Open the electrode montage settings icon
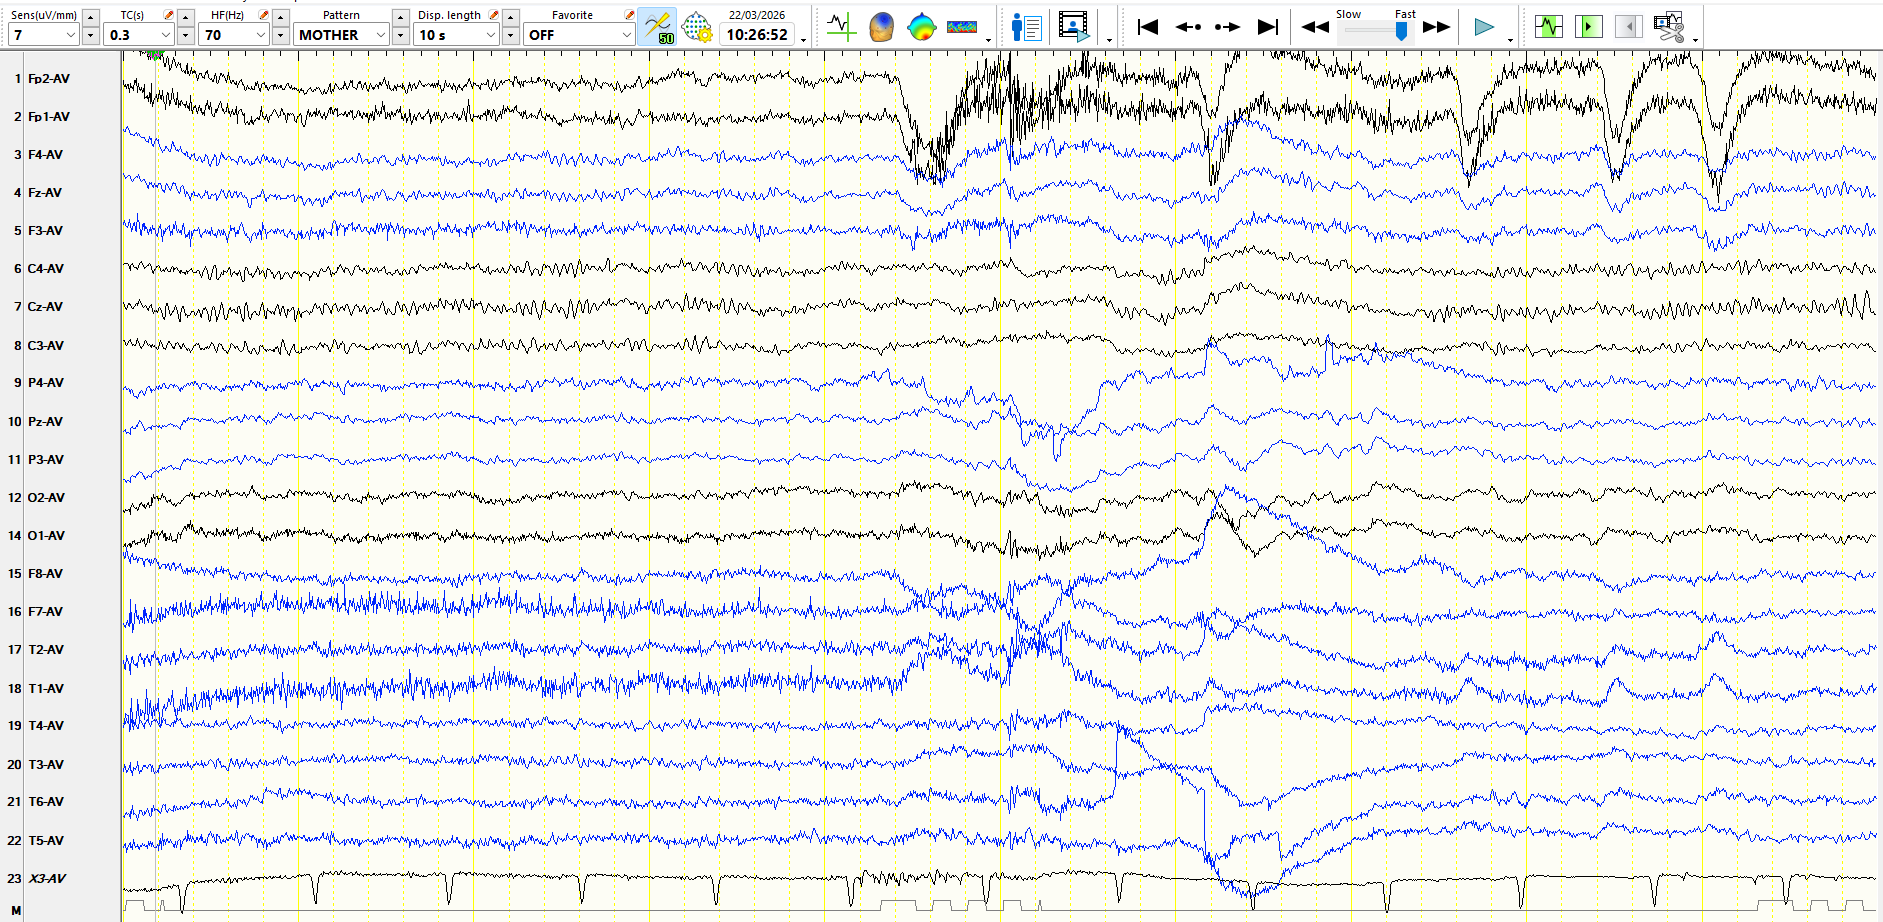This screenshot has width=1883, height=922. (x=697, y=27)
